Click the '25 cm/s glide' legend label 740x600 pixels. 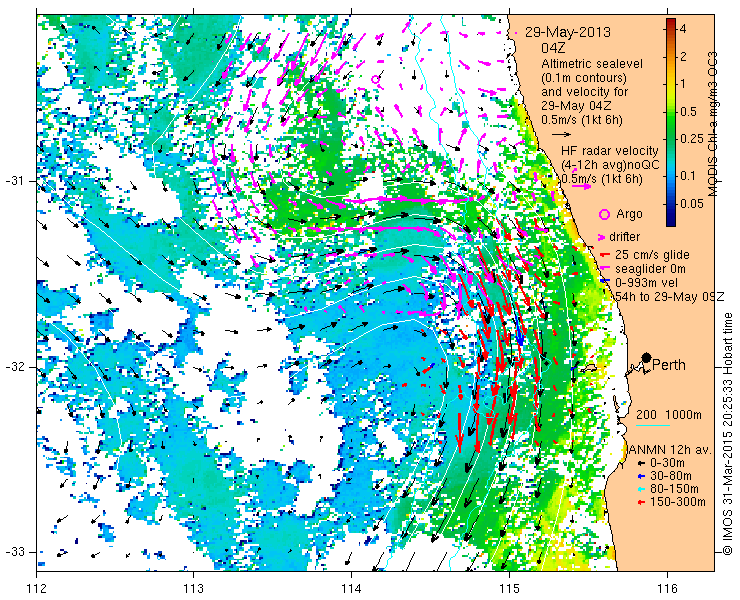click(652, 255)
